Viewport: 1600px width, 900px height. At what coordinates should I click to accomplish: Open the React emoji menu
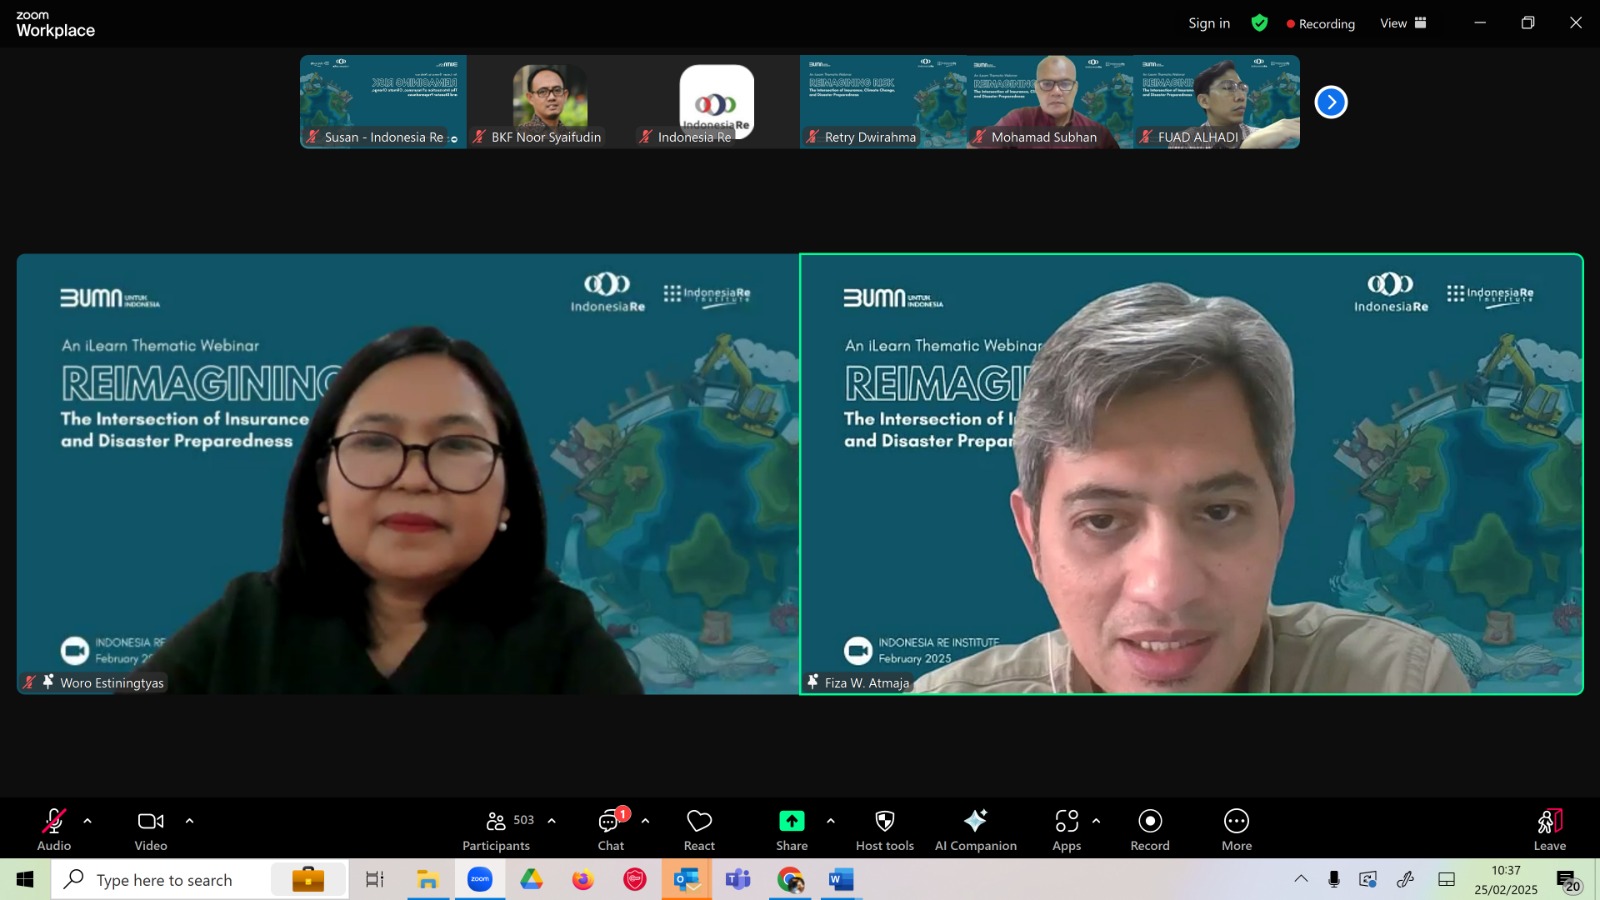[699, 821]
